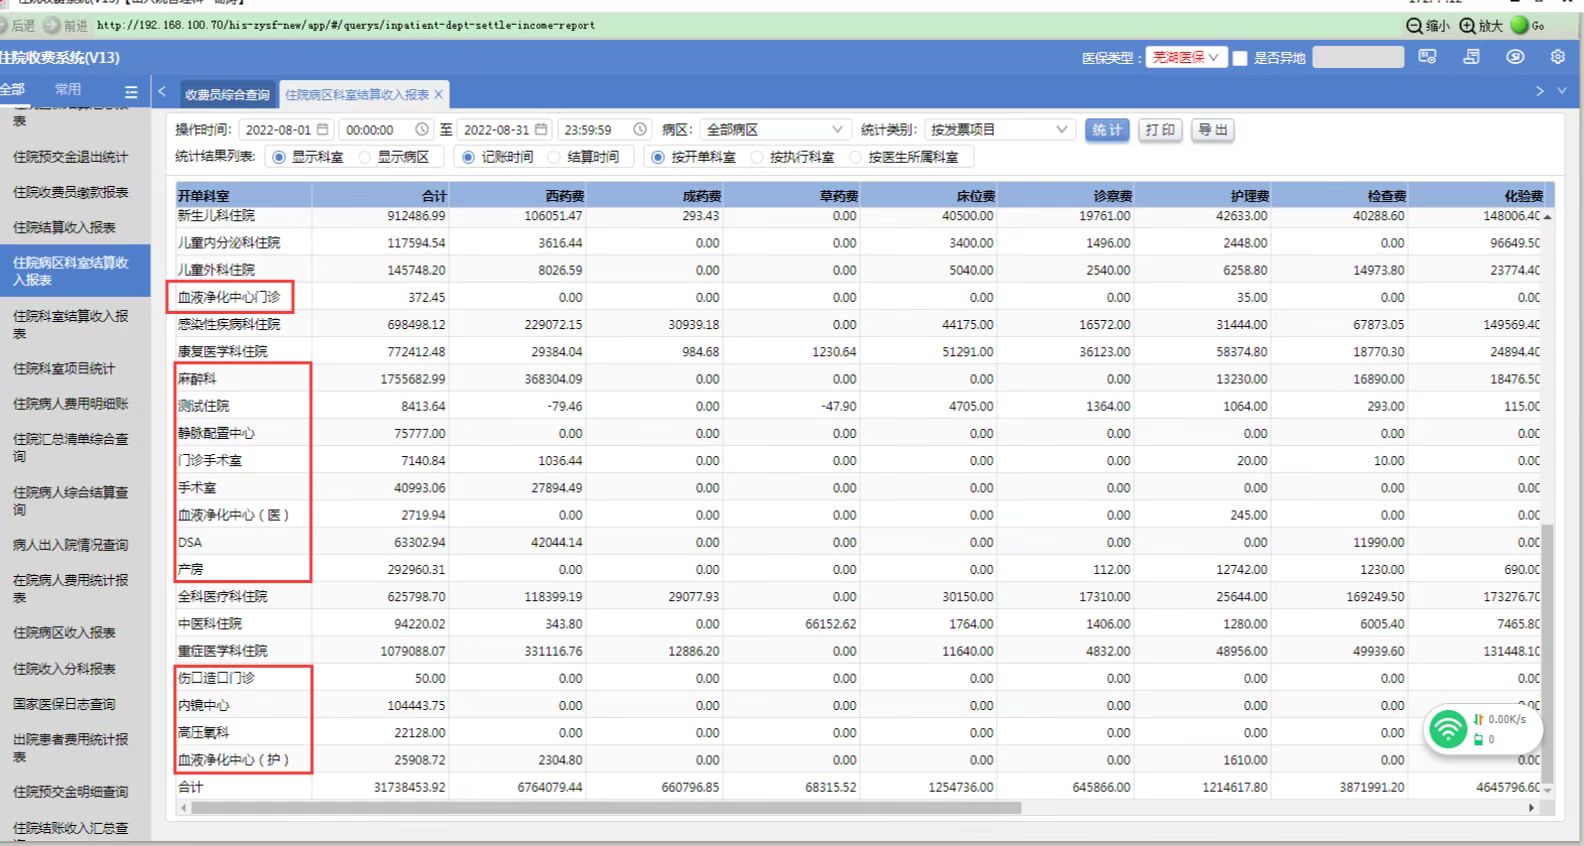Select the 结算时间 radio button
1584x846 pixels.
click(x=554, y=157)
